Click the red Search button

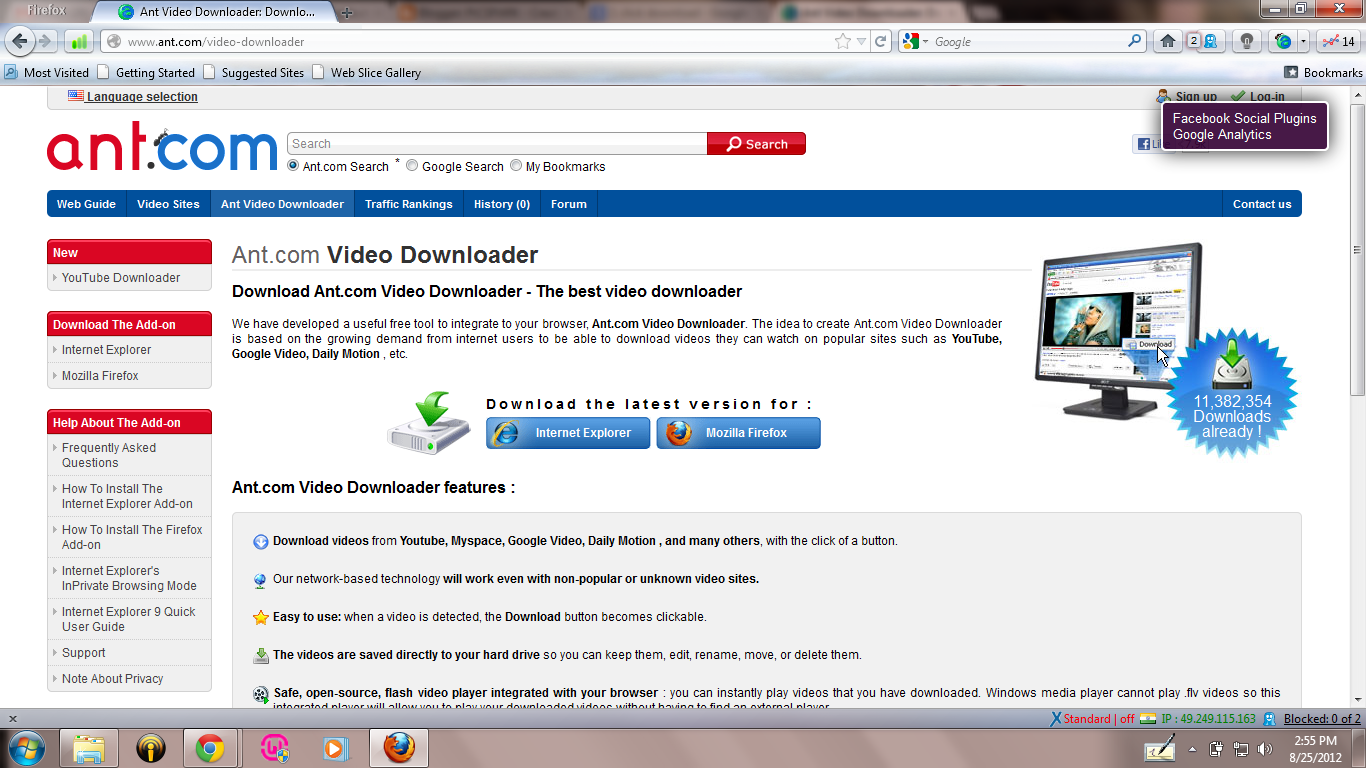(756, 144)
